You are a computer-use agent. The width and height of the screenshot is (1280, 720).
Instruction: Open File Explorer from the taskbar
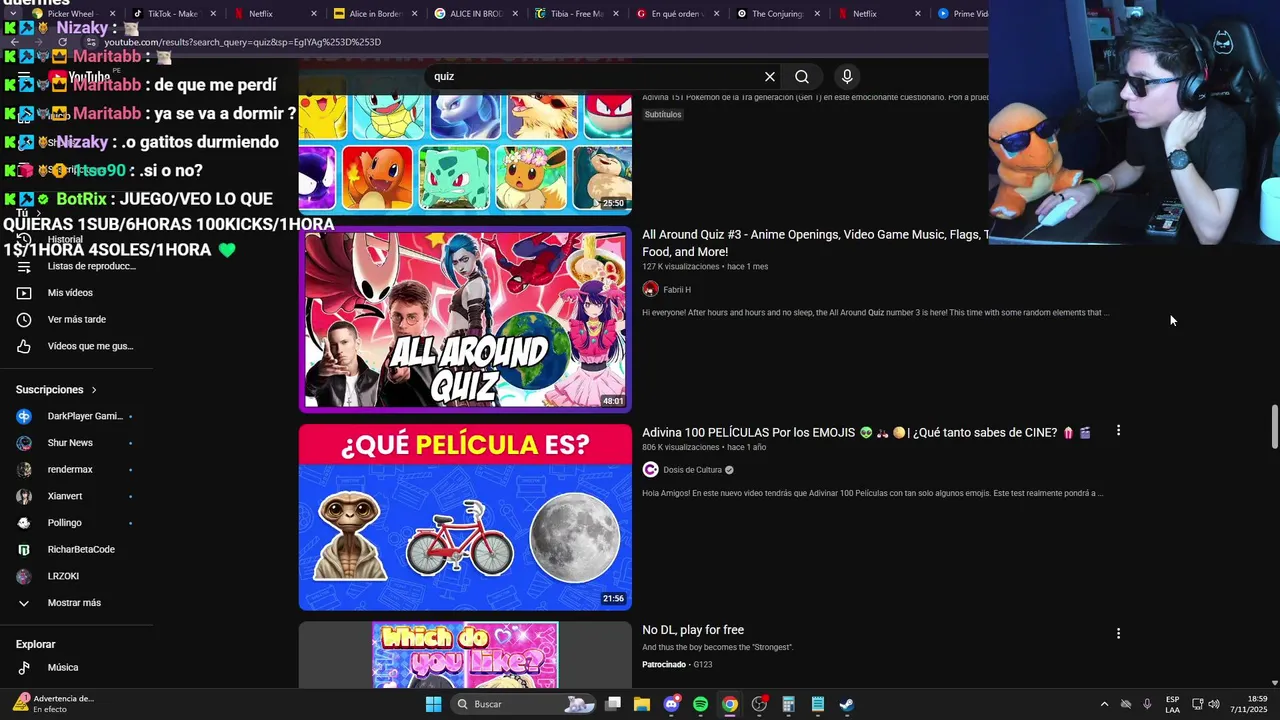pos(642,704)
